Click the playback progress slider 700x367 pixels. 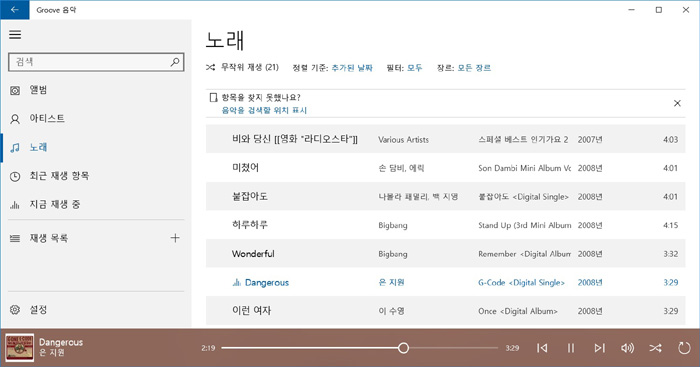[360, 348]
